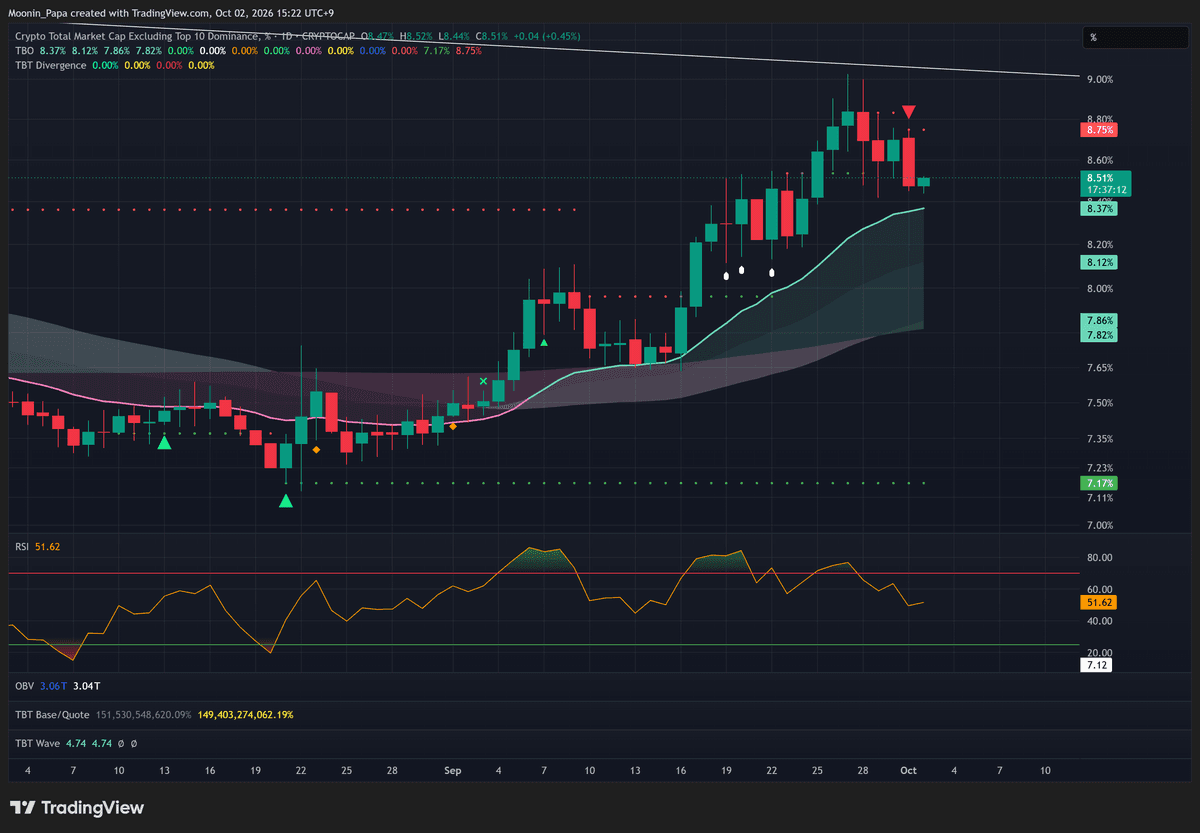Click the white 7.12 axis label
1200x833 pixels.
pyautogui.click(x=1097, y=664)
